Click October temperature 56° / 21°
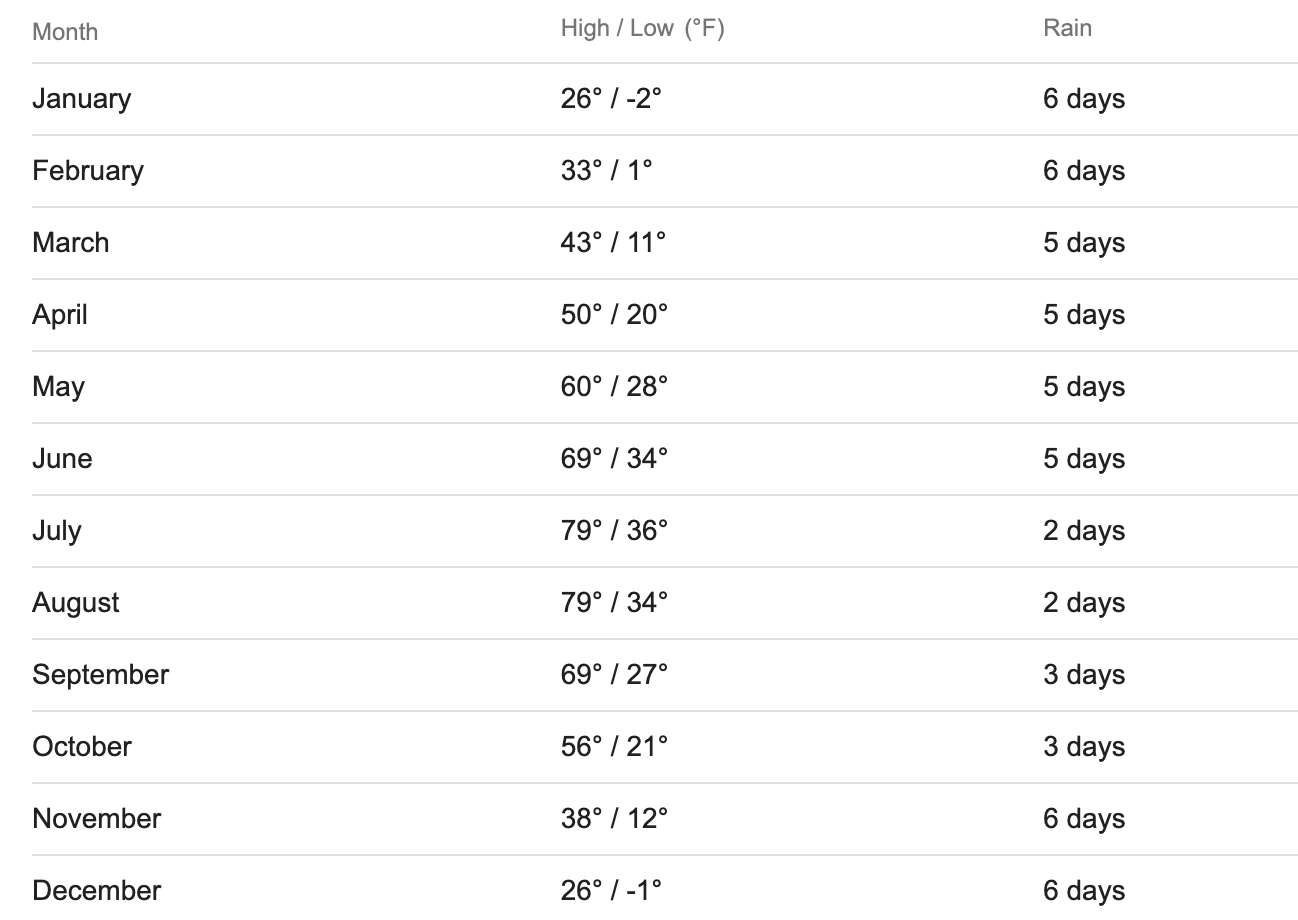 pos(614,747)
